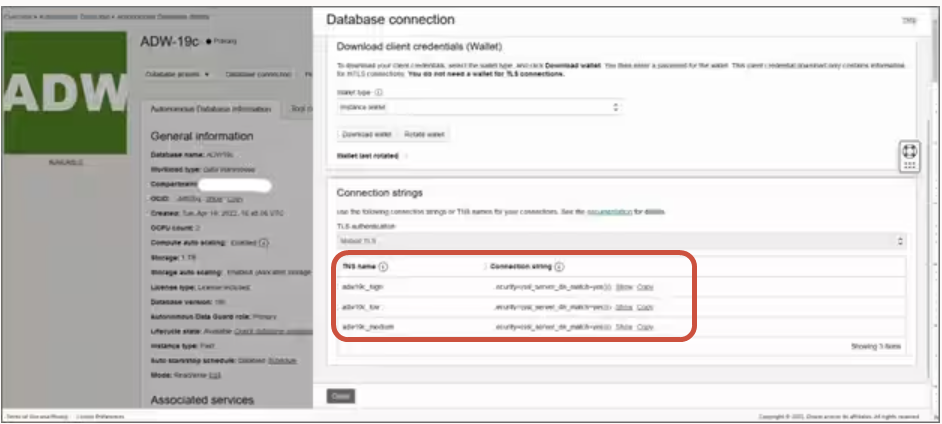Image resolution: width=942 pixels, height=424 pixels.
Task: Open the Wallet type dropdown
Action: pyautogui.click(x=479, y=108)
